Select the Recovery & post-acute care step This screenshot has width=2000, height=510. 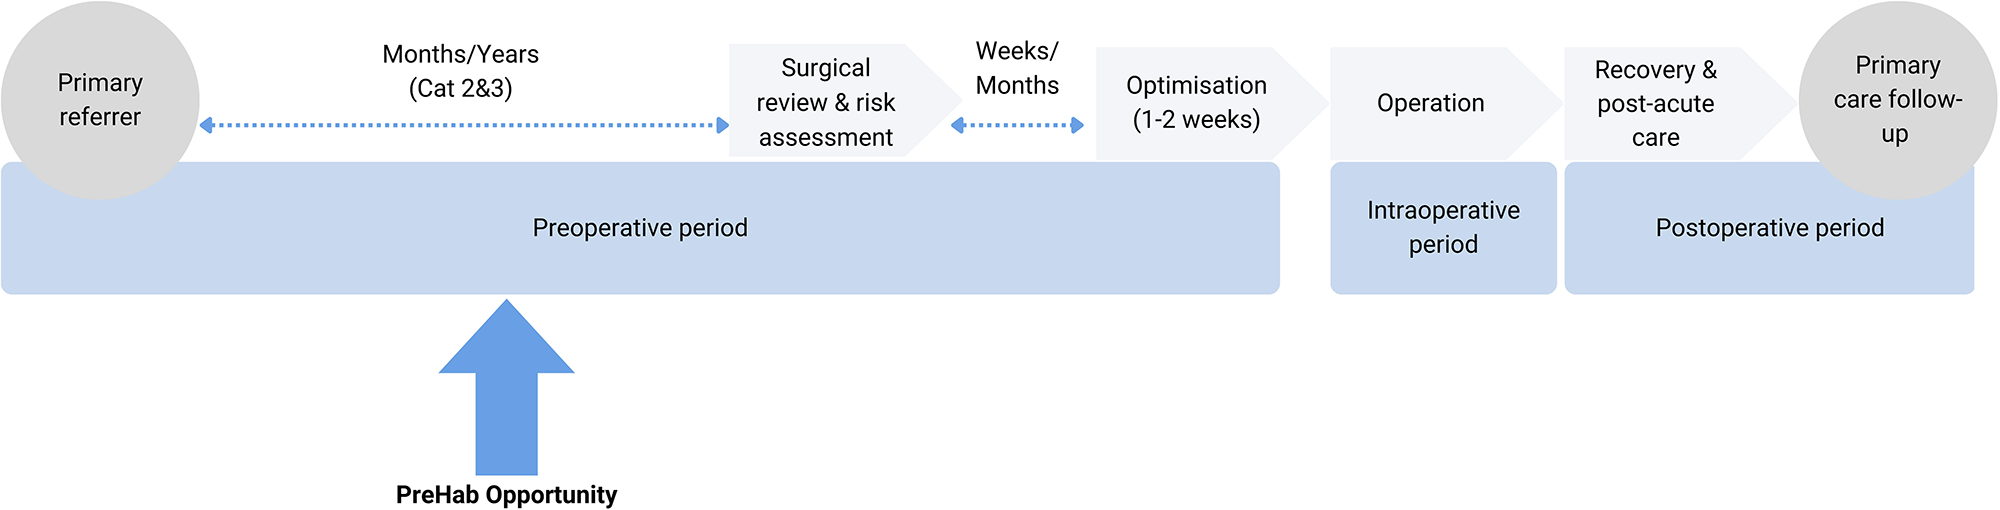point(1656,103)
